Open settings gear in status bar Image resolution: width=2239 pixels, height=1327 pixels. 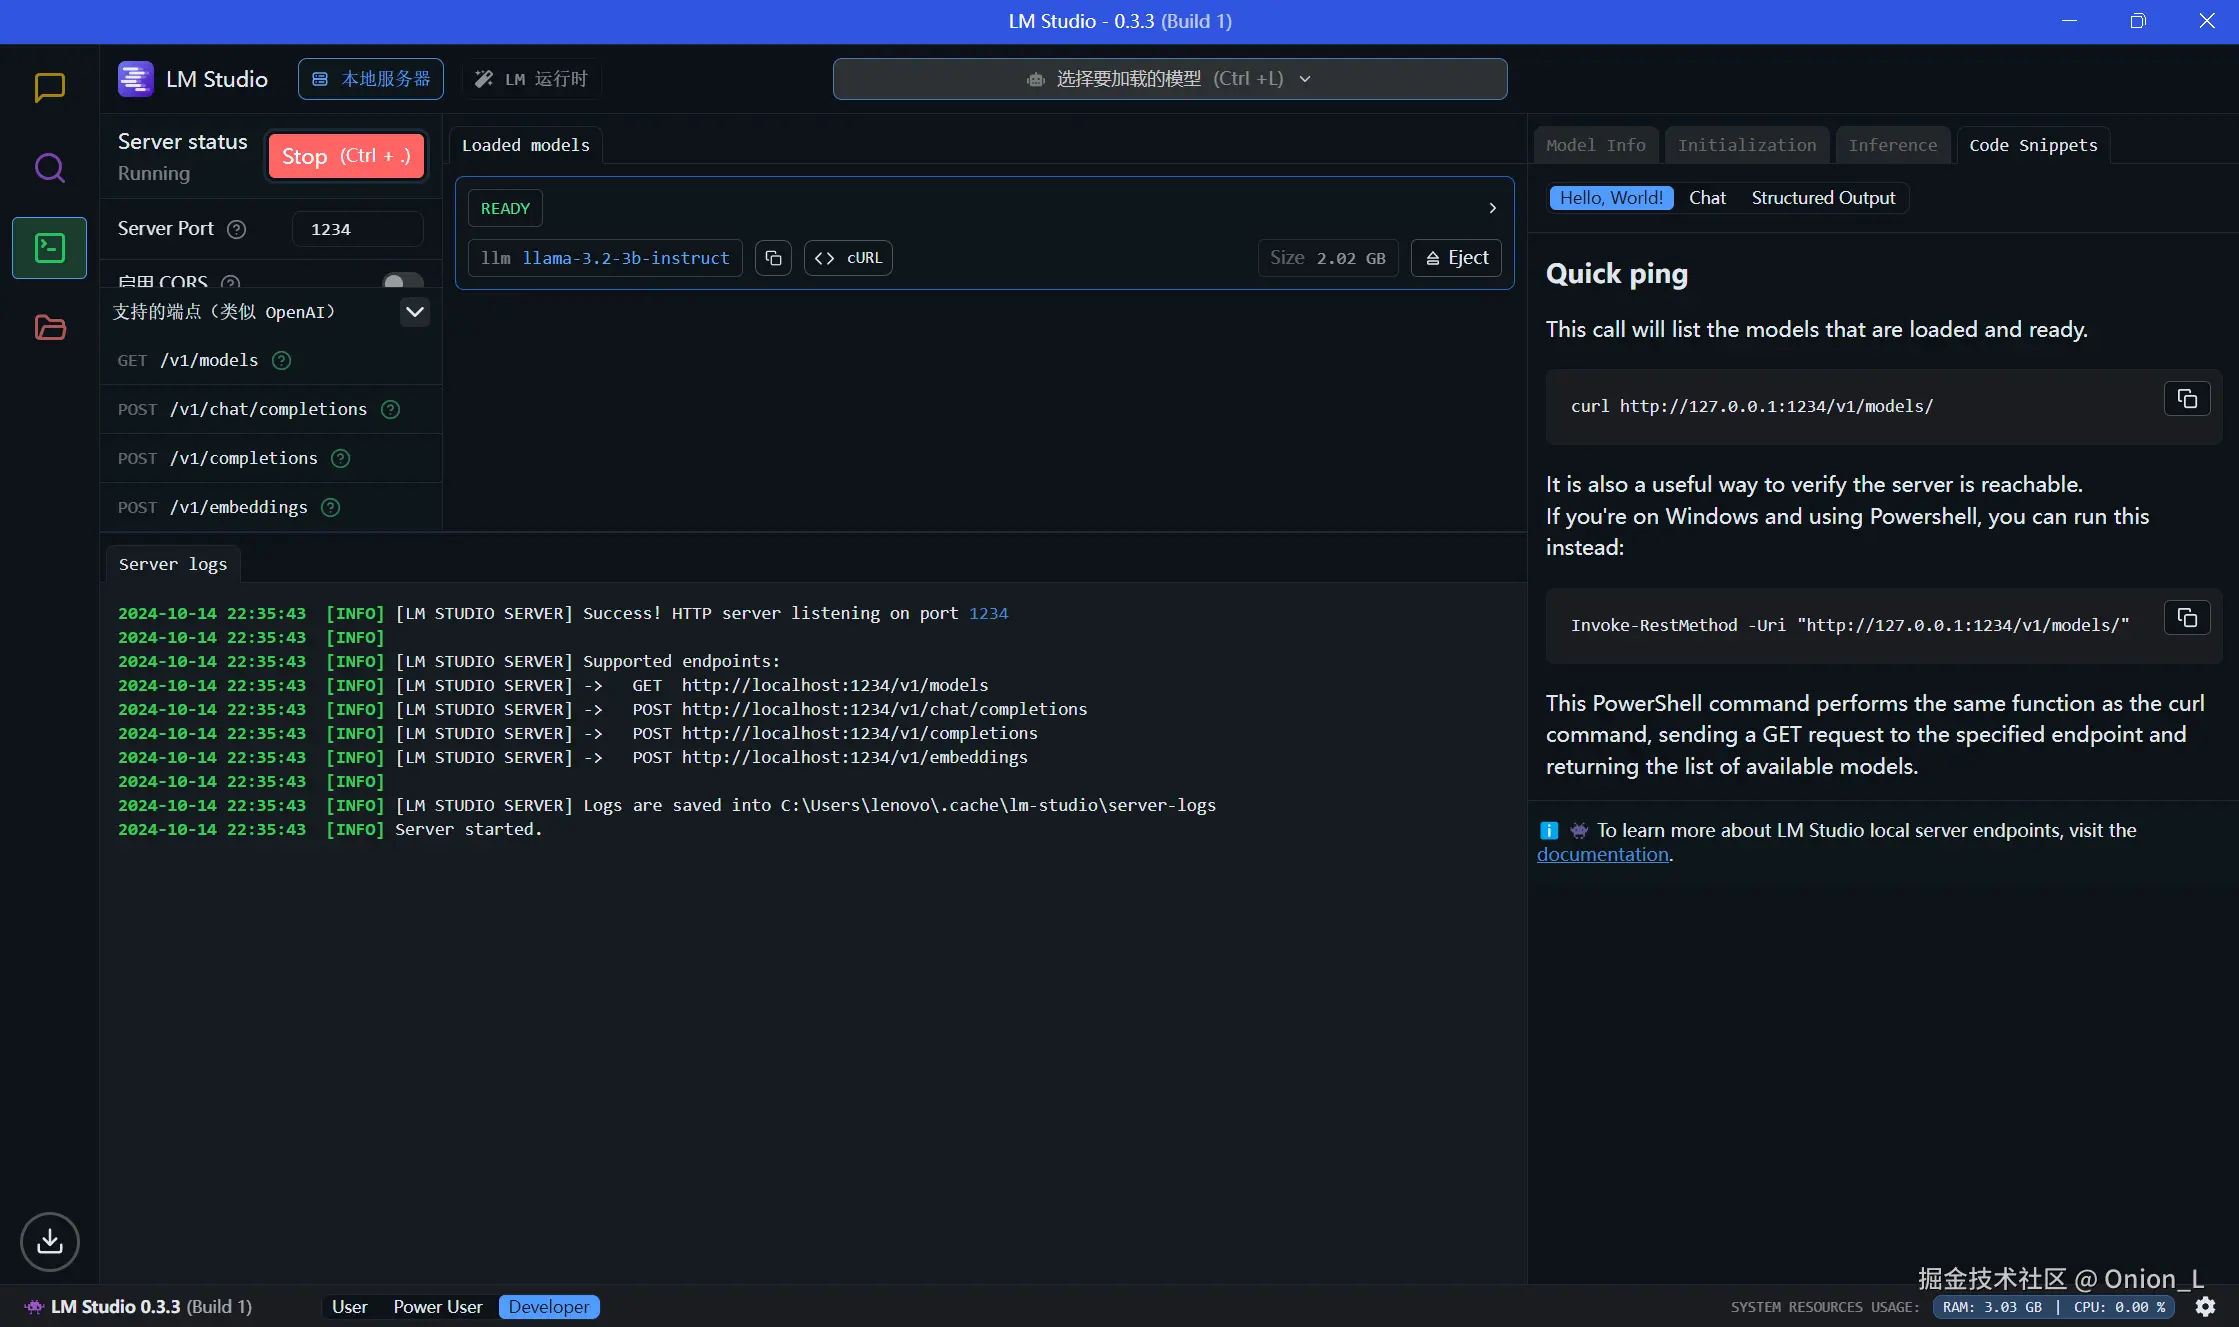pos(2205,1306)
